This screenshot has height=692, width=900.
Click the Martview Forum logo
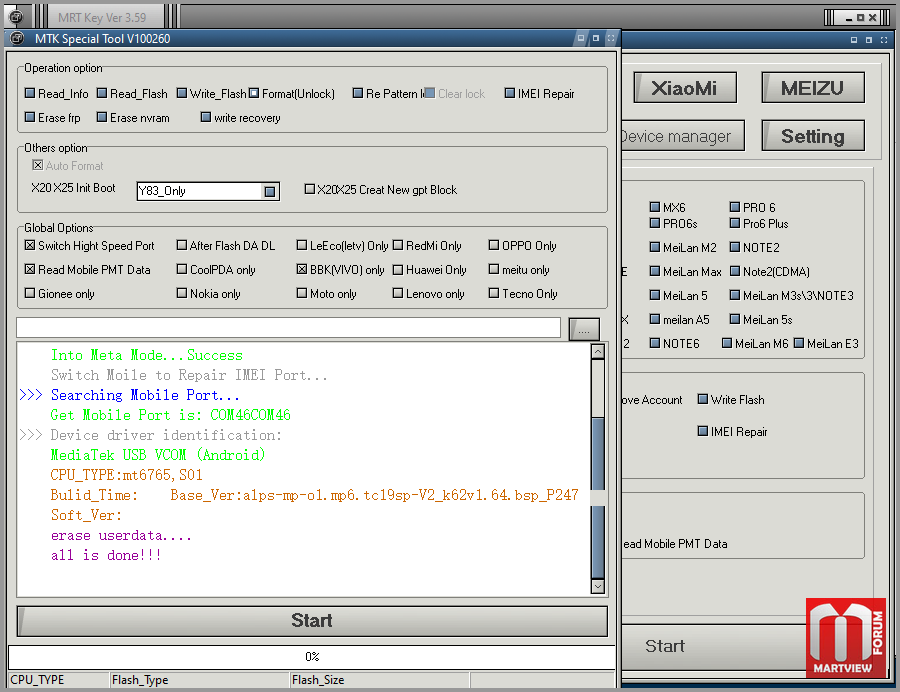(845, 638)
